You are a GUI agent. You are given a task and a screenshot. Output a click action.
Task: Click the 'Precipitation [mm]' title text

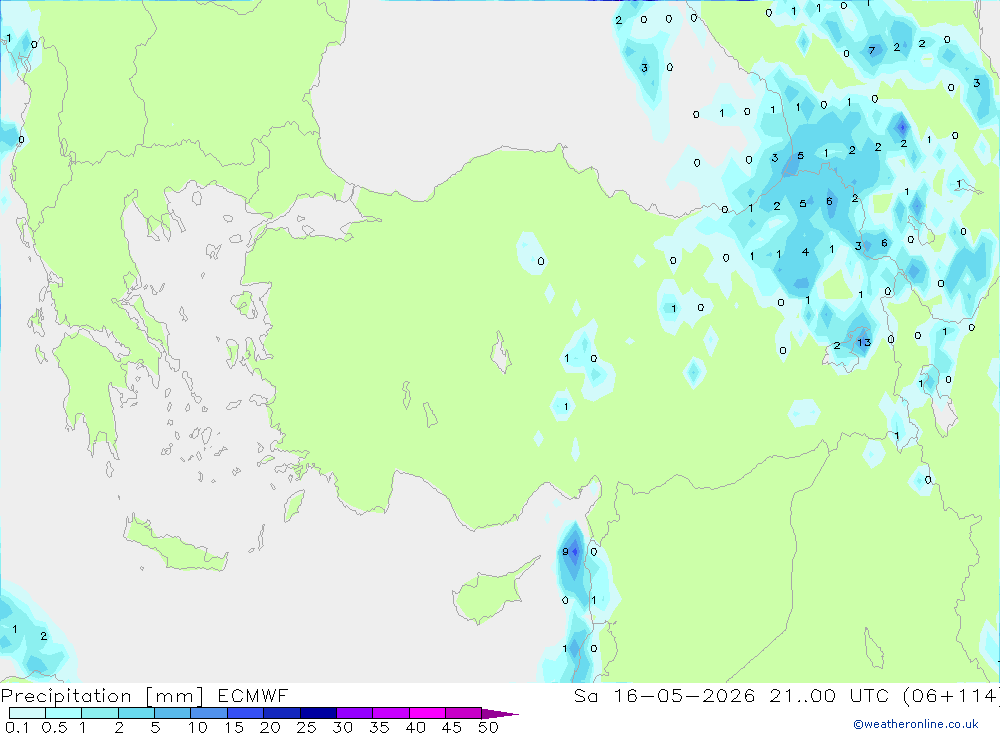(102, 695)
